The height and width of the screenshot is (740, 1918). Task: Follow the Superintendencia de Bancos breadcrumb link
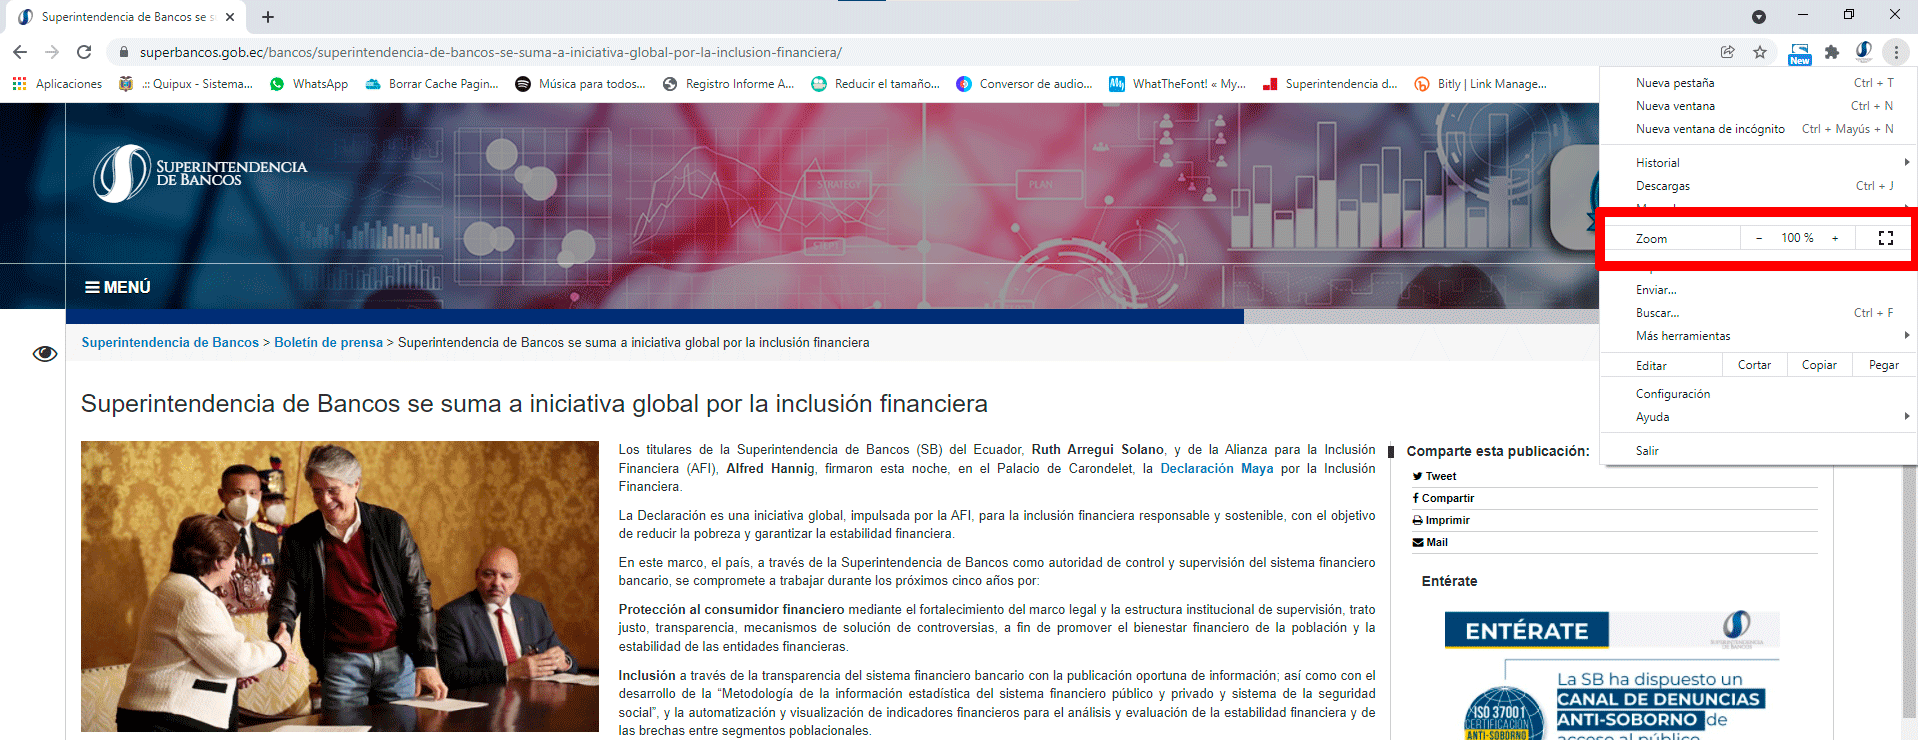point(170,343)
